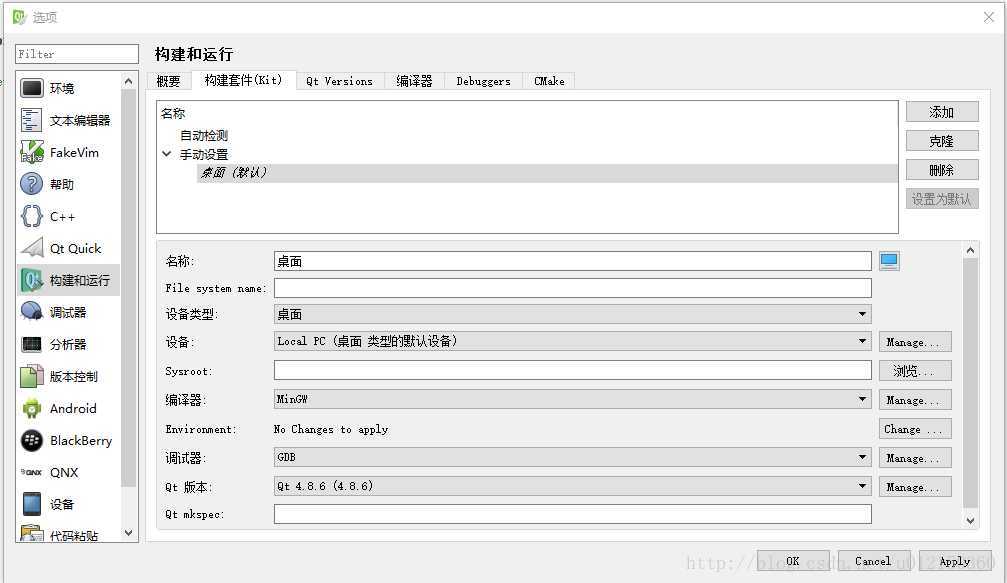This screenshot has height=583, width=1007.
Task: Open the 设备类型 dropdown
Action: (x=572, y=314)
